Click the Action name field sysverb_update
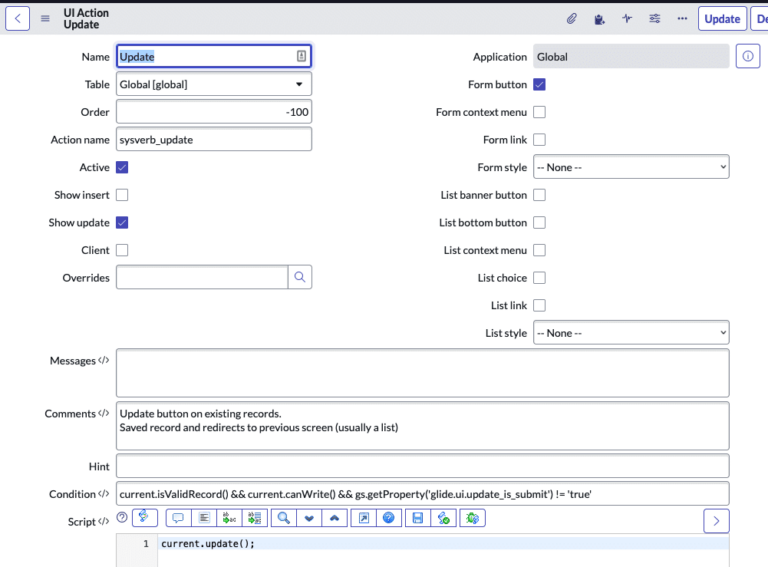 point(214,140)
